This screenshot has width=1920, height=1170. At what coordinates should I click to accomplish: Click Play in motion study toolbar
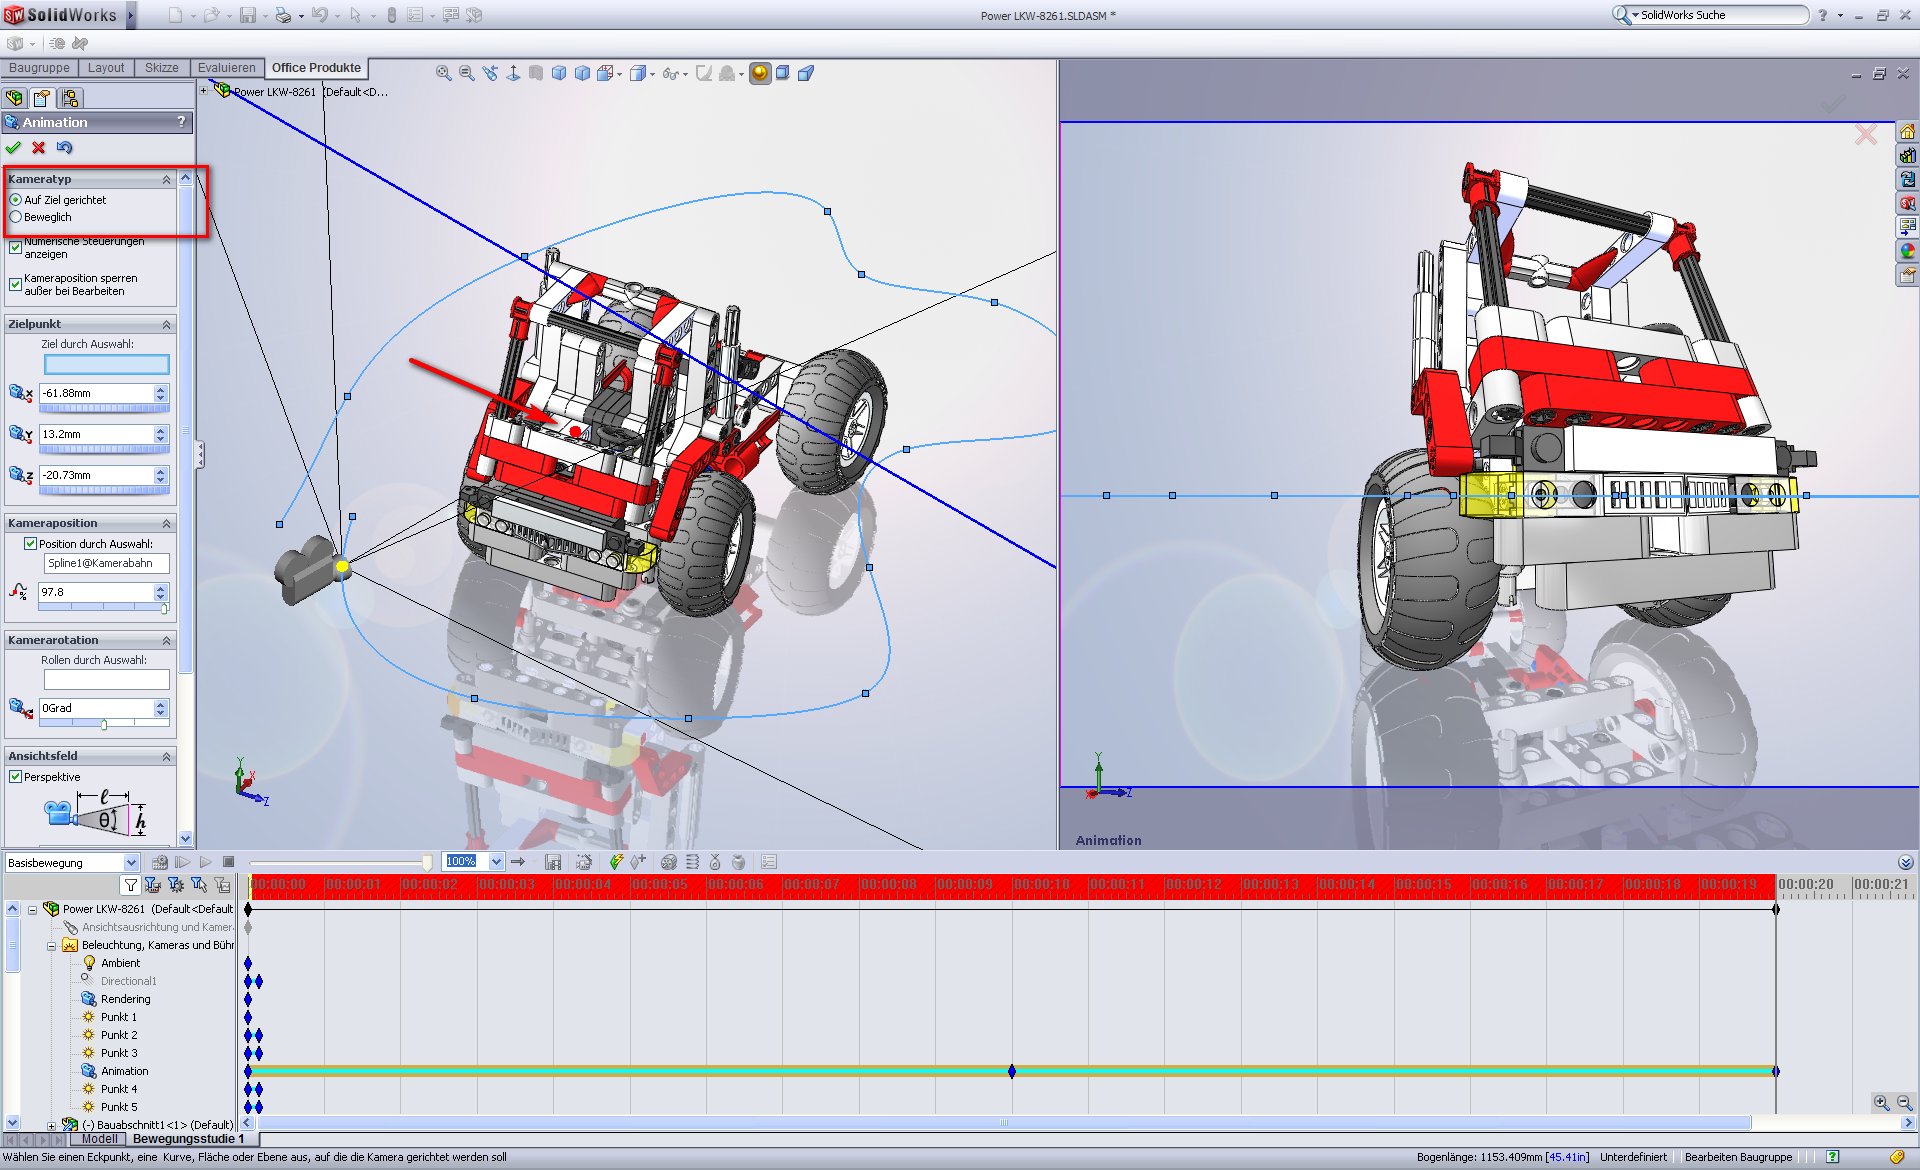point(206,862)
